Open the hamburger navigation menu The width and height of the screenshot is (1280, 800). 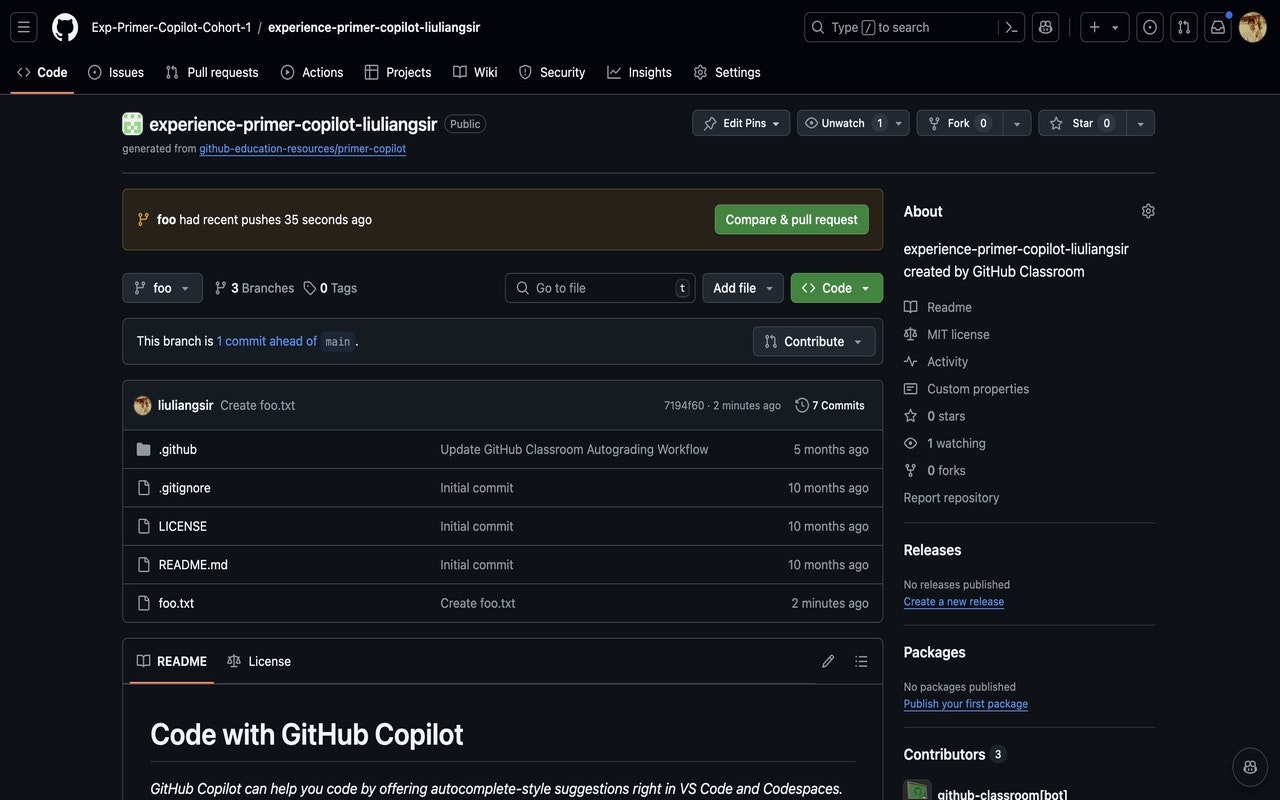pos(24,27)
